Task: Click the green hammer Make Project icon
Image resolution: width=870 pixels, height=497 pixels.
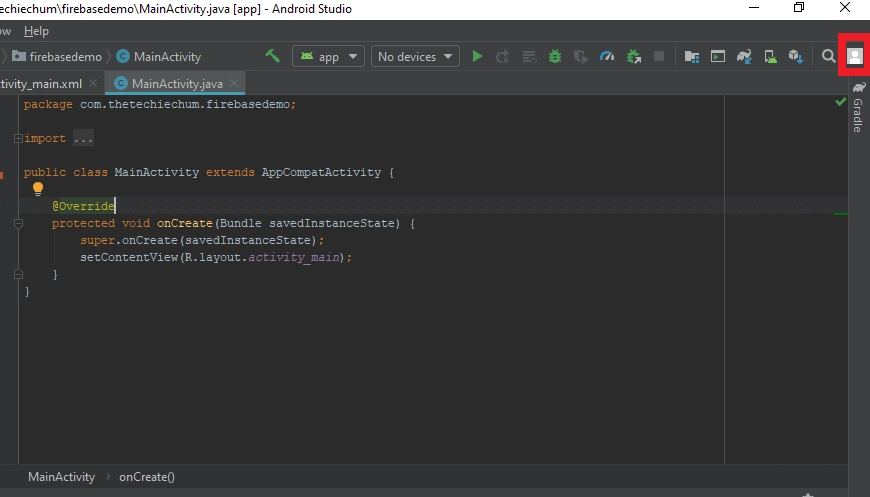Action: click(272, 56)
